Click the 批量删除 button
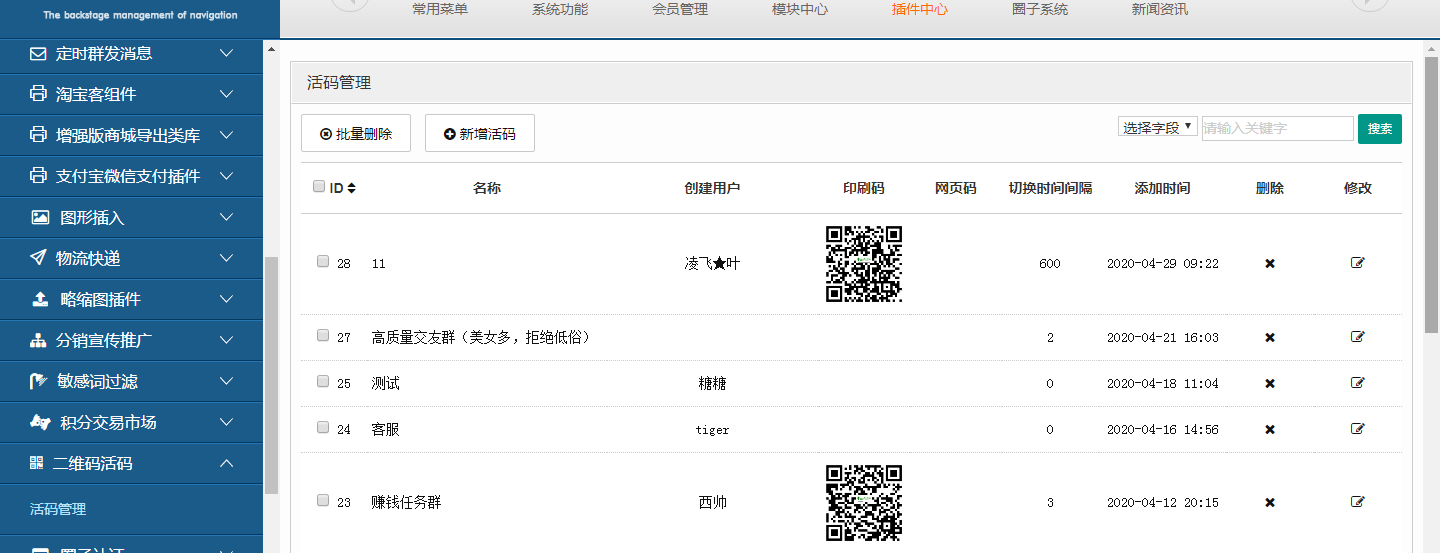Screen dimensions: 1440x553 [356, 133]
